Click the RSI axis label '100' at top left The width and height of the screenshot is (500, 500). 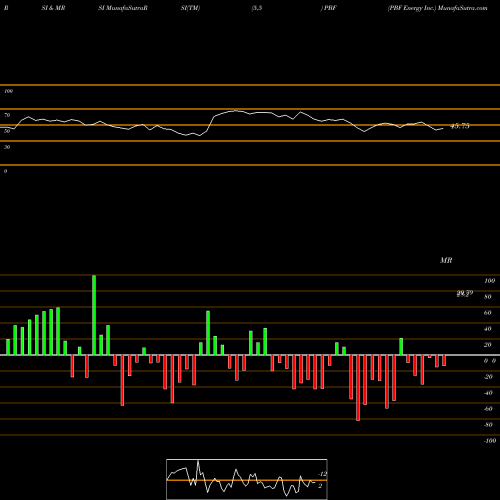8,91
